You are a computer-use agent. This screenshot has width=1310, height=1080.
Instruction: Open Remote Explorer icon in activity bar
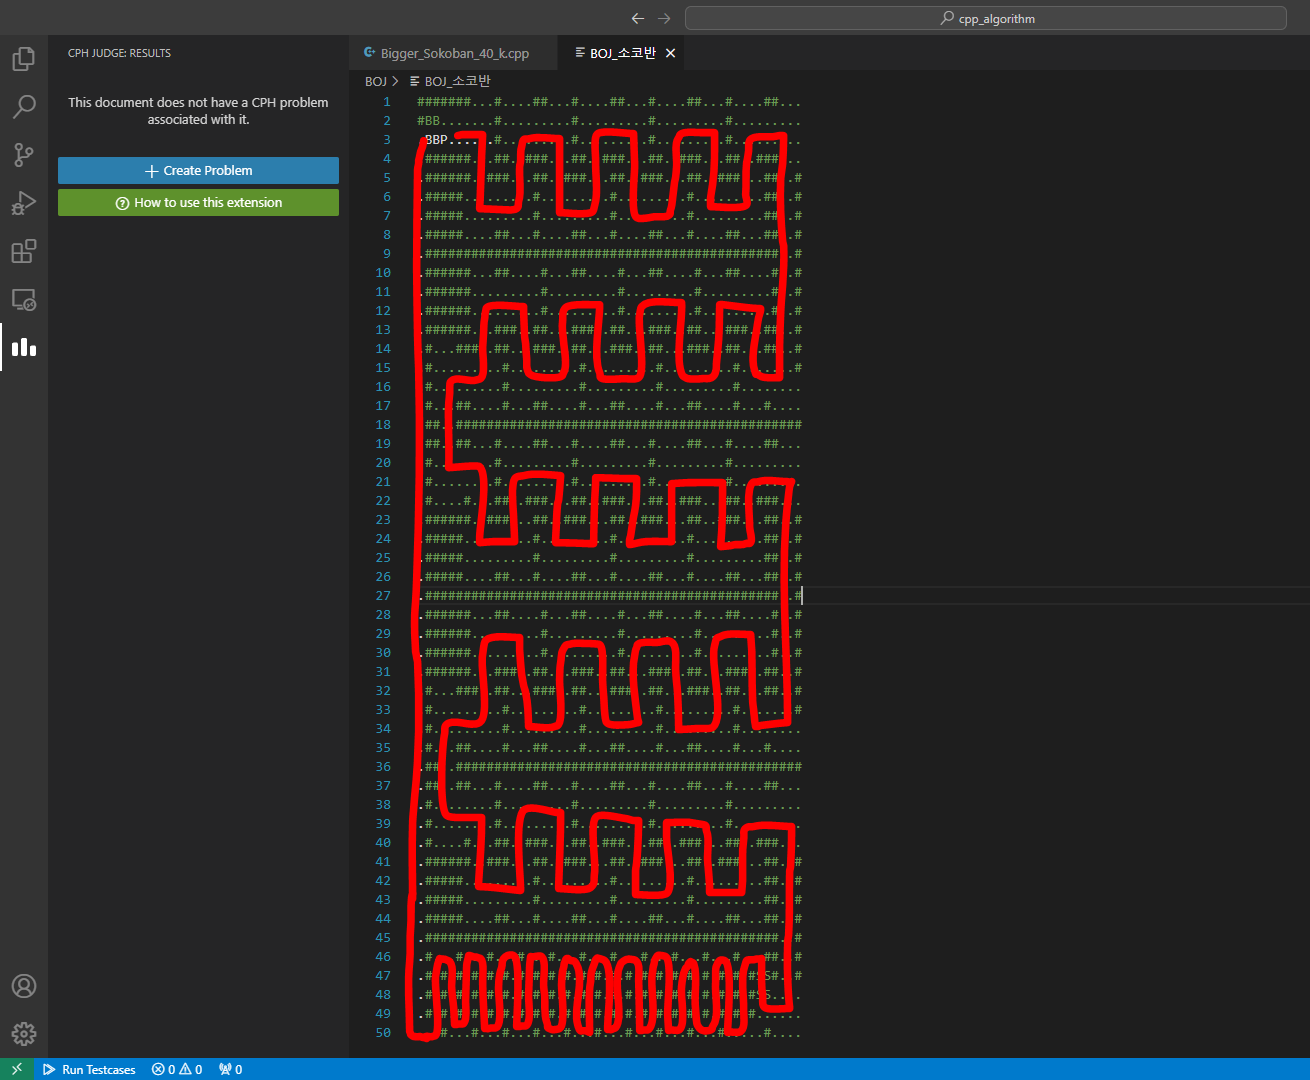pyautogui.click(x=24, y=299)
